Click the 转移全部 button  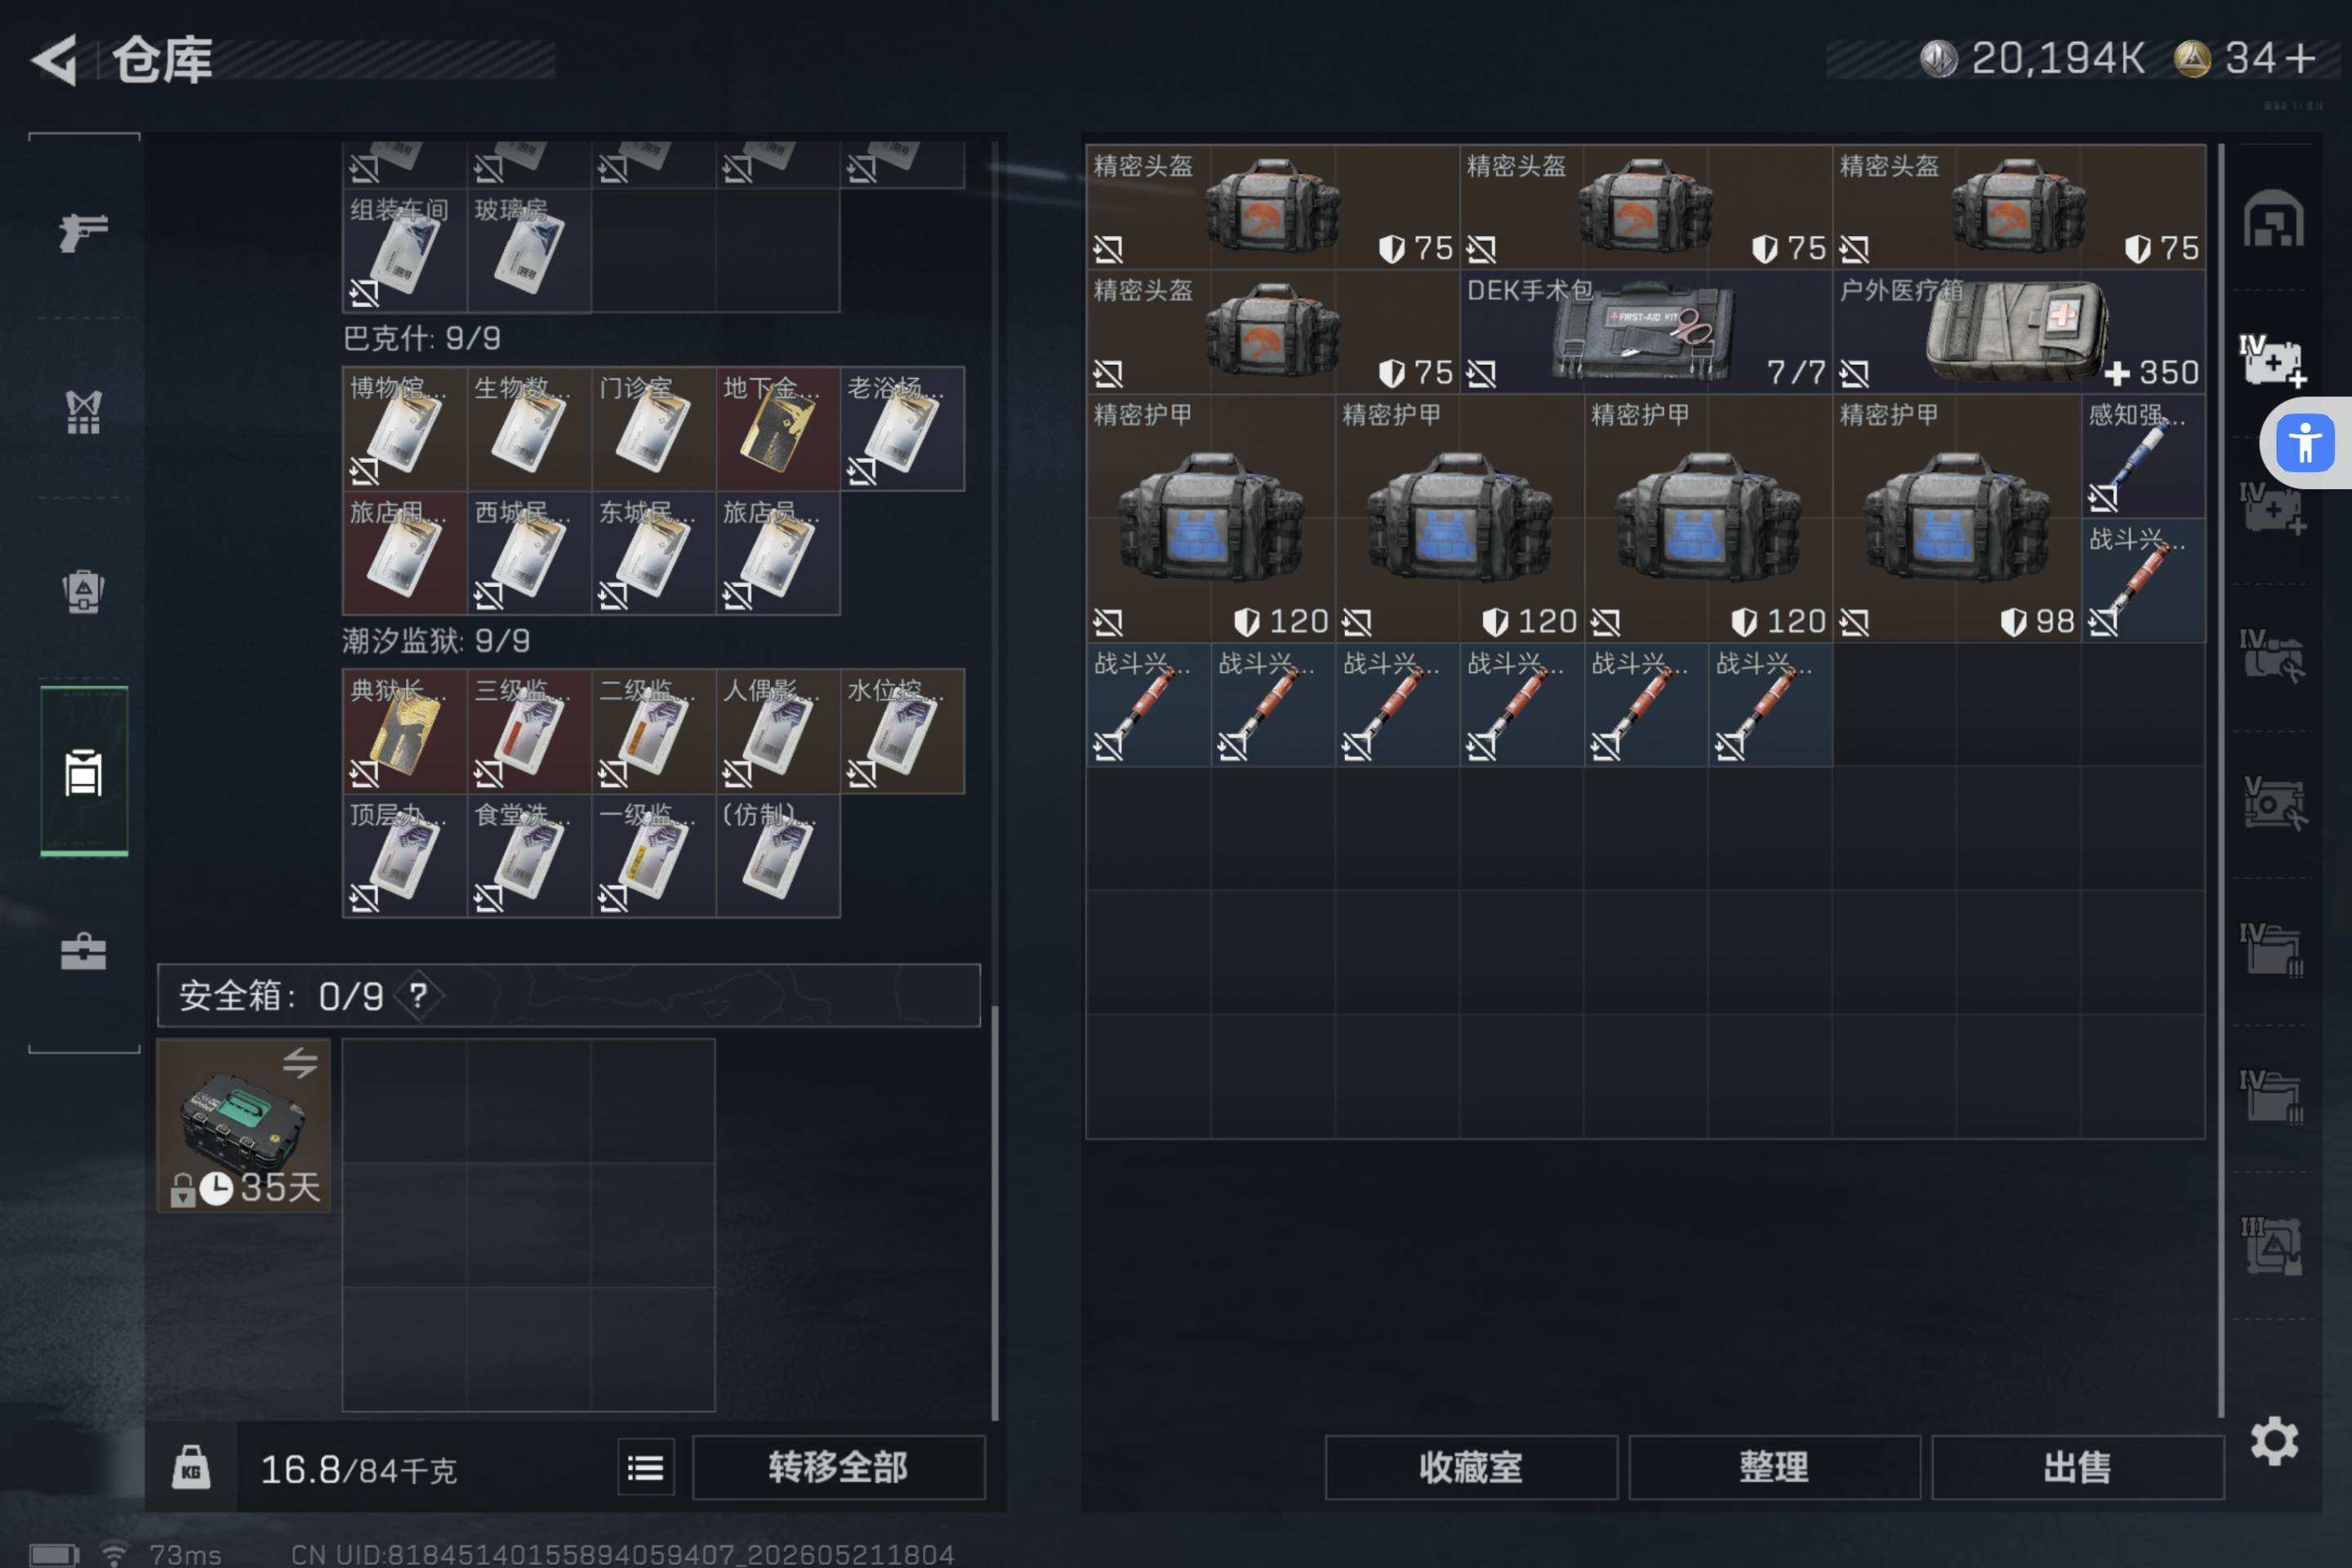point(838,1467)
